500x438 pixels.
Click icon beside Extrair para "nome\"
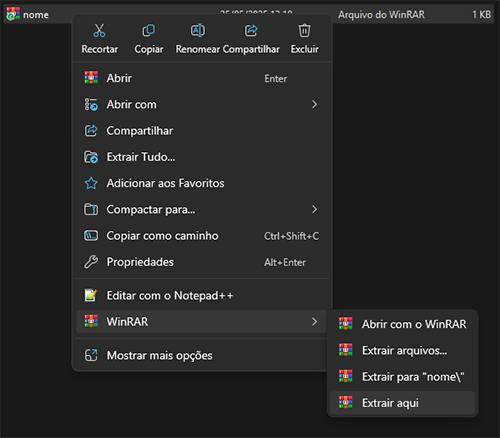[x=346, y=376]
